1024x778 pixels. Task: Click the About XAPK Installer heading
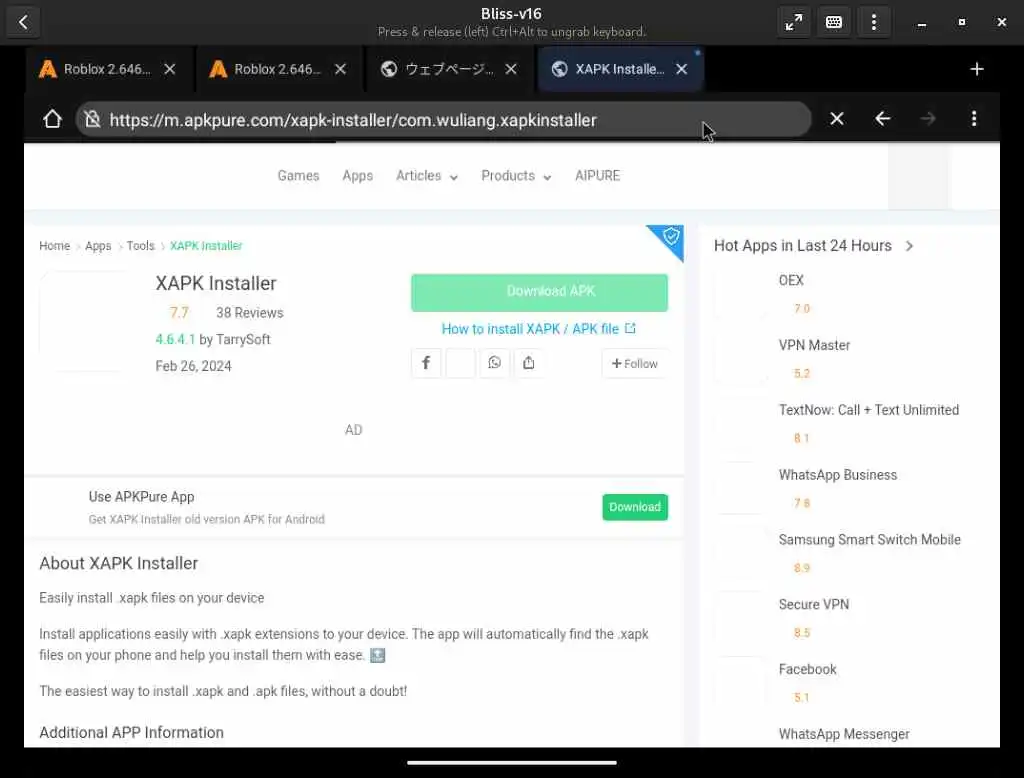119,563
